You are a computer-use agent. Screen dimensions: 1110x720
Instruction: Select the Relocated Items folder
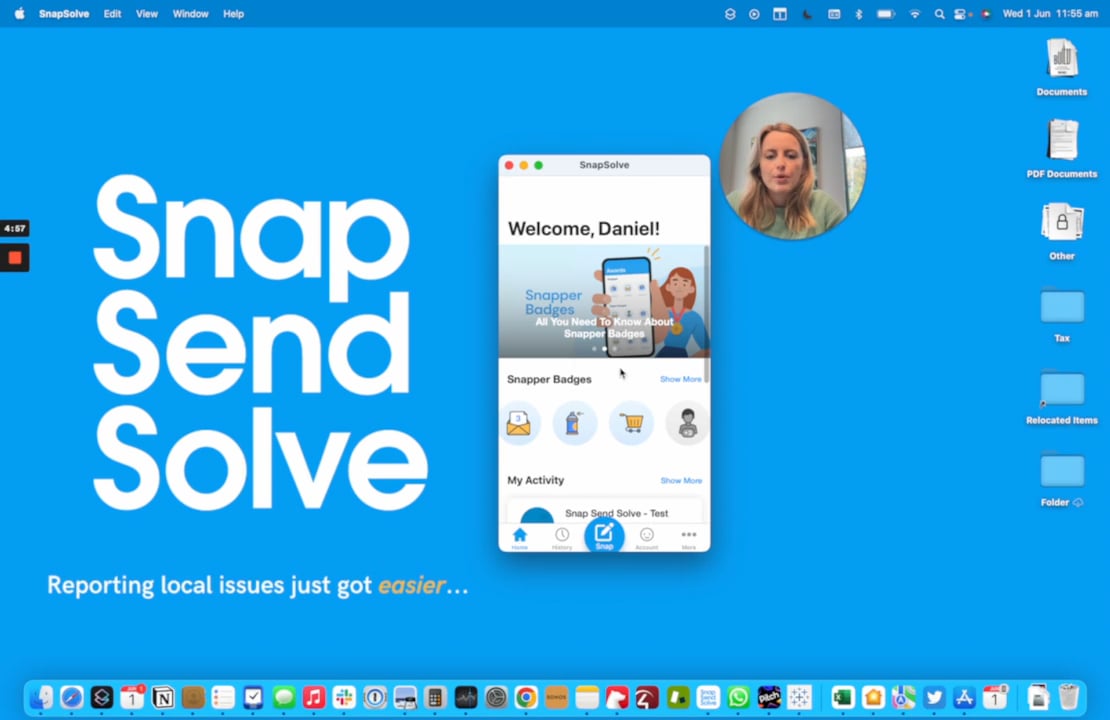pyautogui.click(x=1061, y=396)
